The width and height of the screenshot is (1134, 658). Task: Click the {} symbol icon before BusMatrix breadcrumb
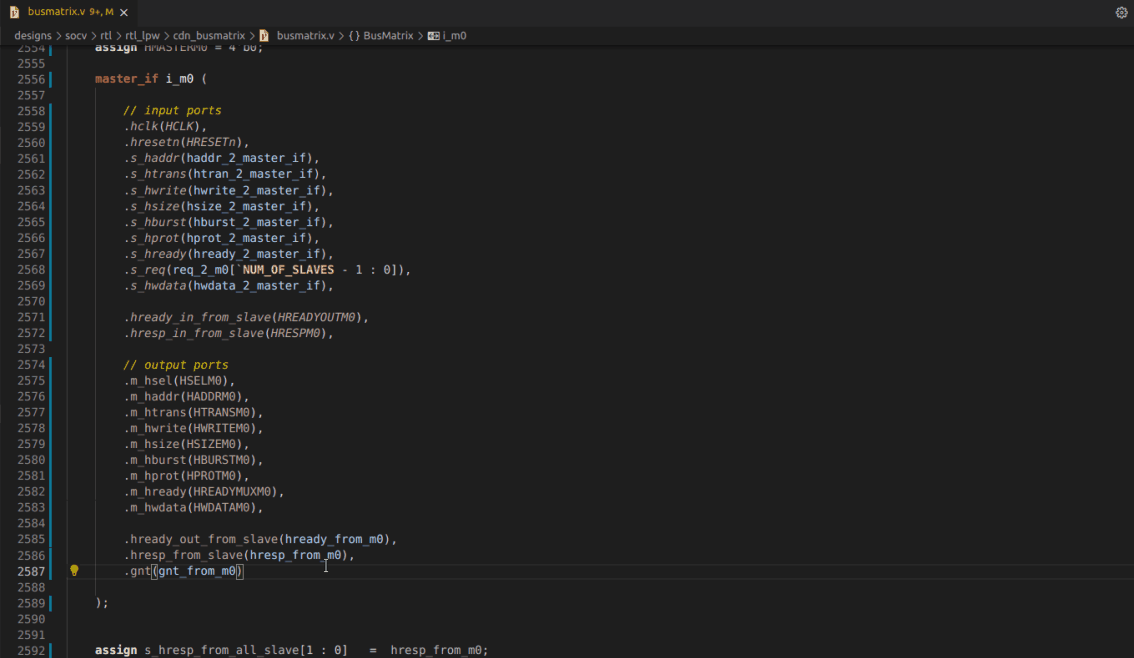click(x=352, y=35)
